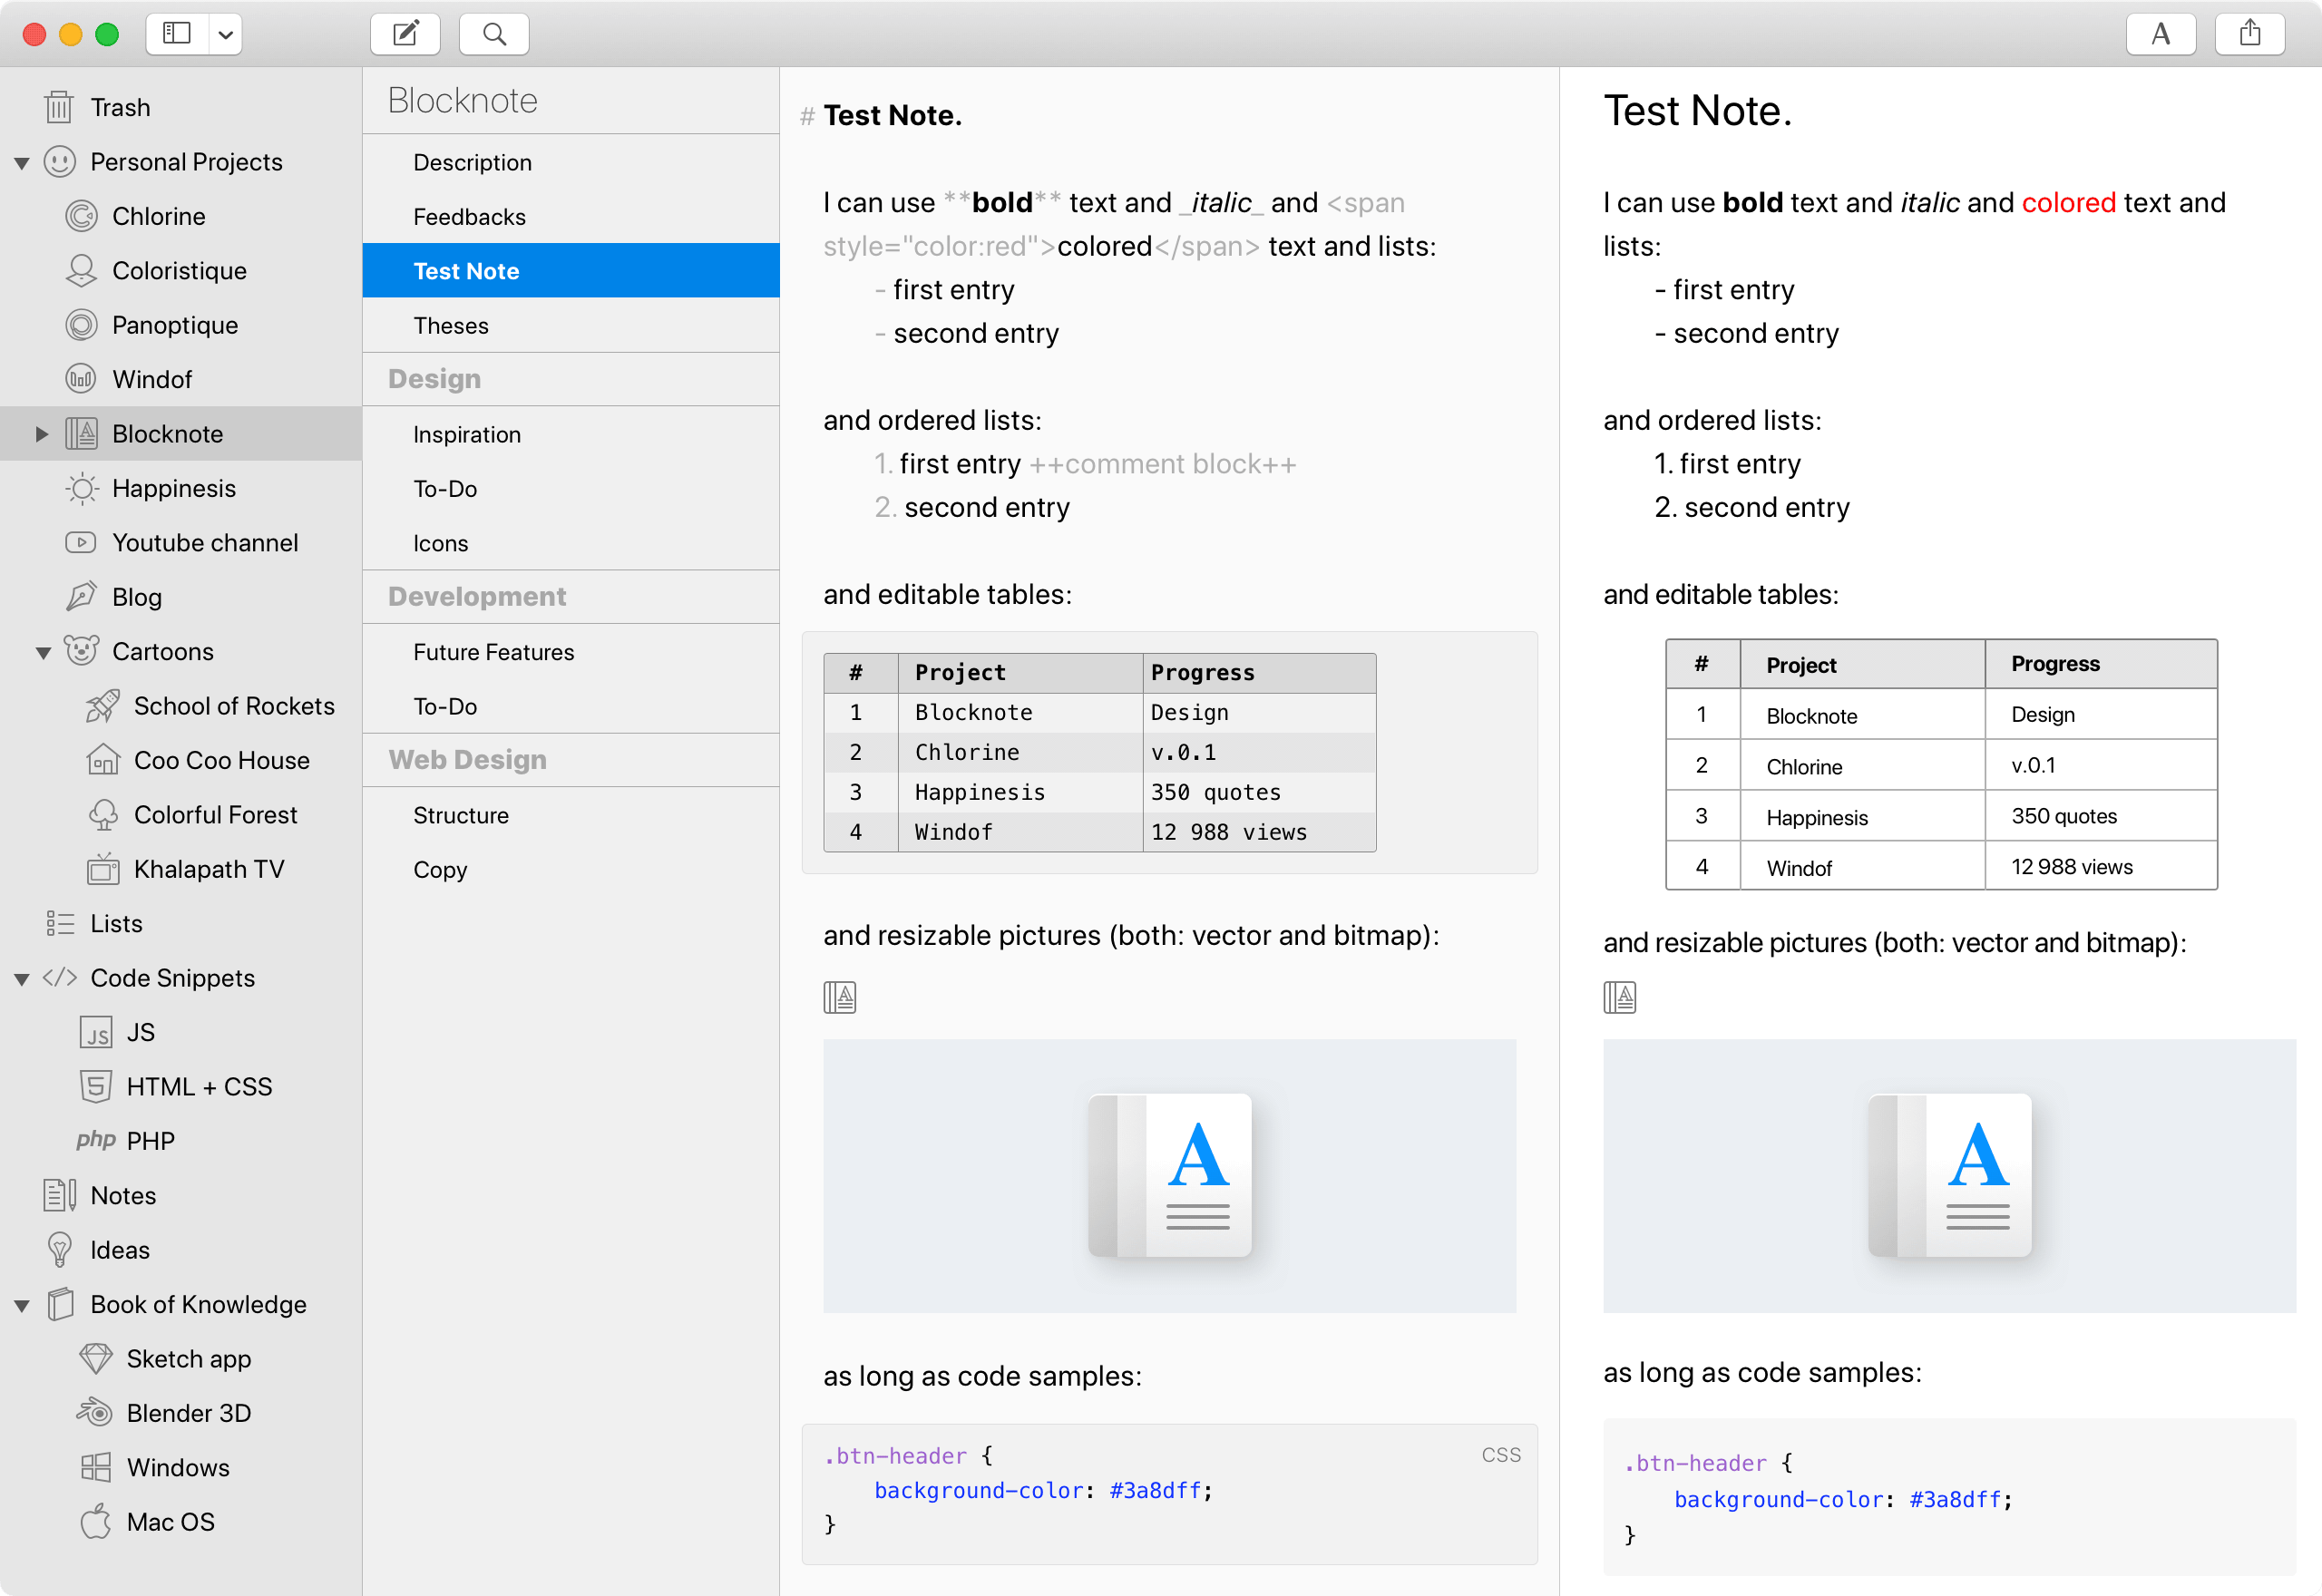Image resolution: width=2322 pixels, height=1596 pixels.
Task: Toggle the sidebar panel icon
Action: point(177,34)
